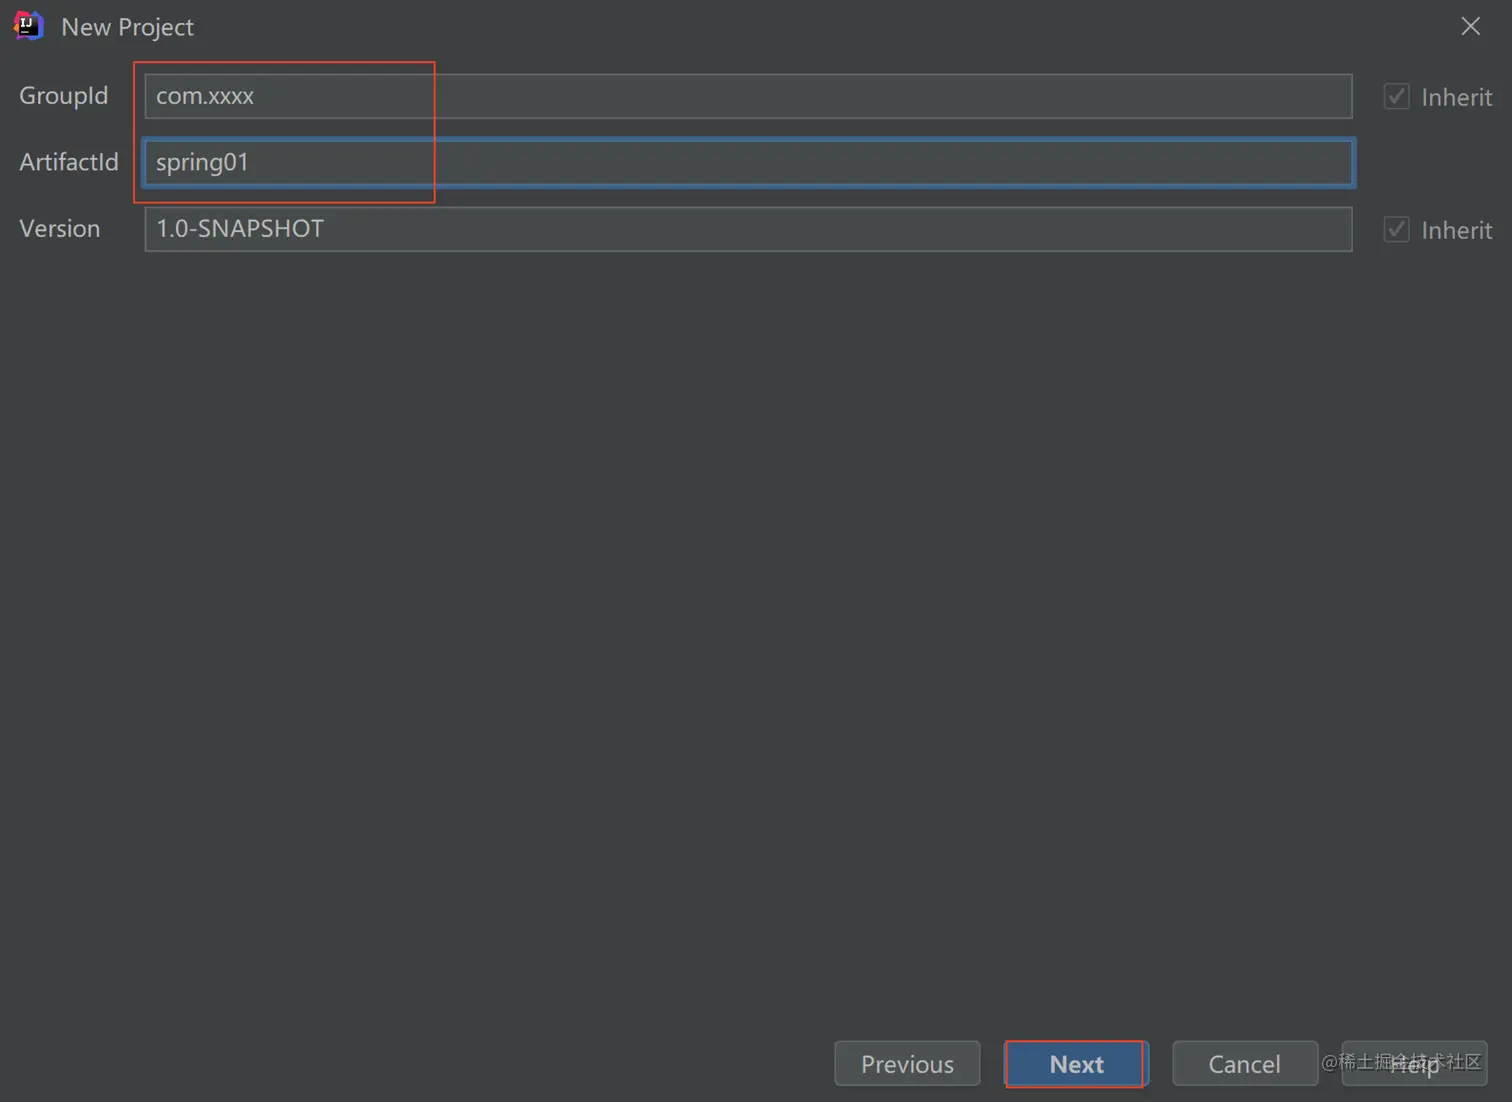Screen dimensions: 1512x1102
Task: Click into the GroupId text field
Action: 748,96
